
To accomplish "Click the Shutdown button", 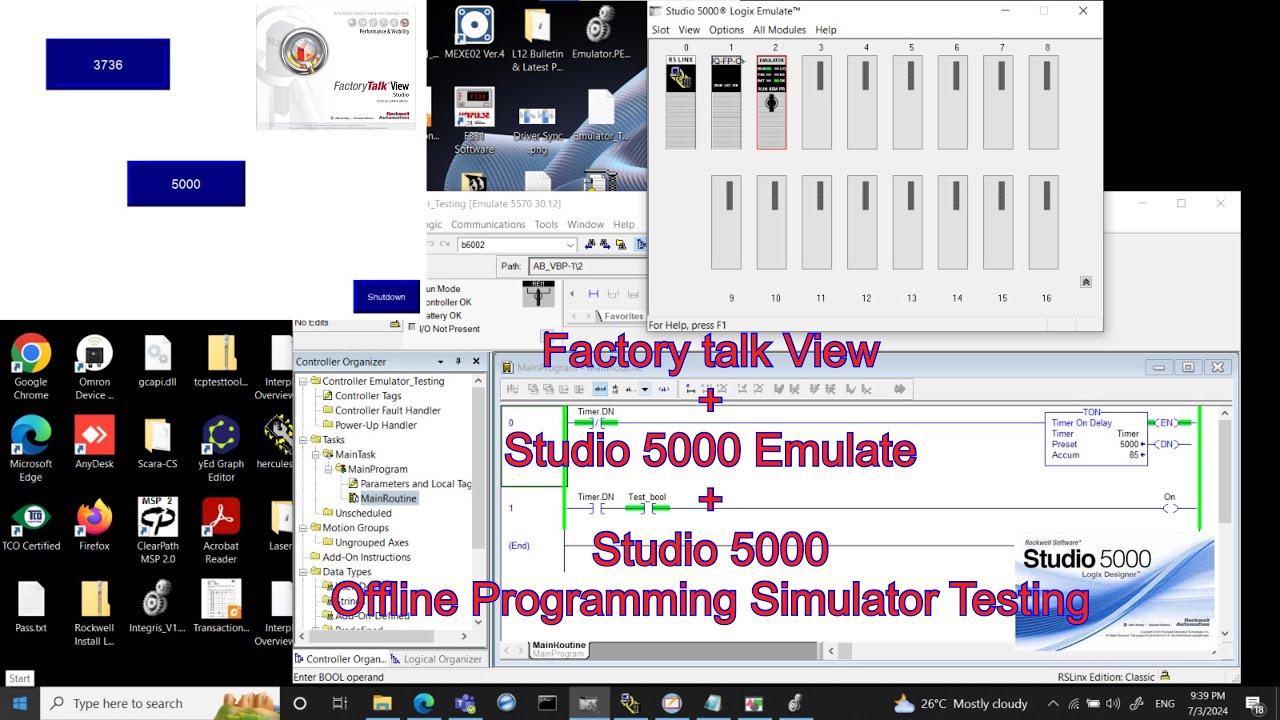I will pyautogui.click(x=386, y=297).
